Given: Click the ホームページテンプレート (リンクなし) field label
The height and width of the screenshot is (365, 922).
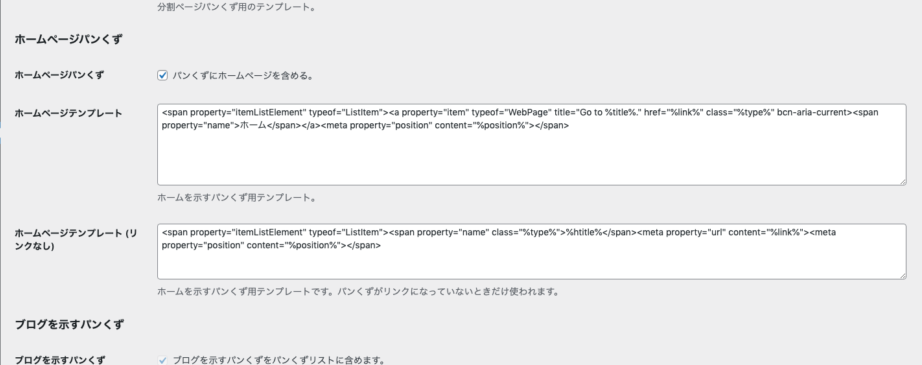Looking at the screenshot, I should tap(76, 239).
